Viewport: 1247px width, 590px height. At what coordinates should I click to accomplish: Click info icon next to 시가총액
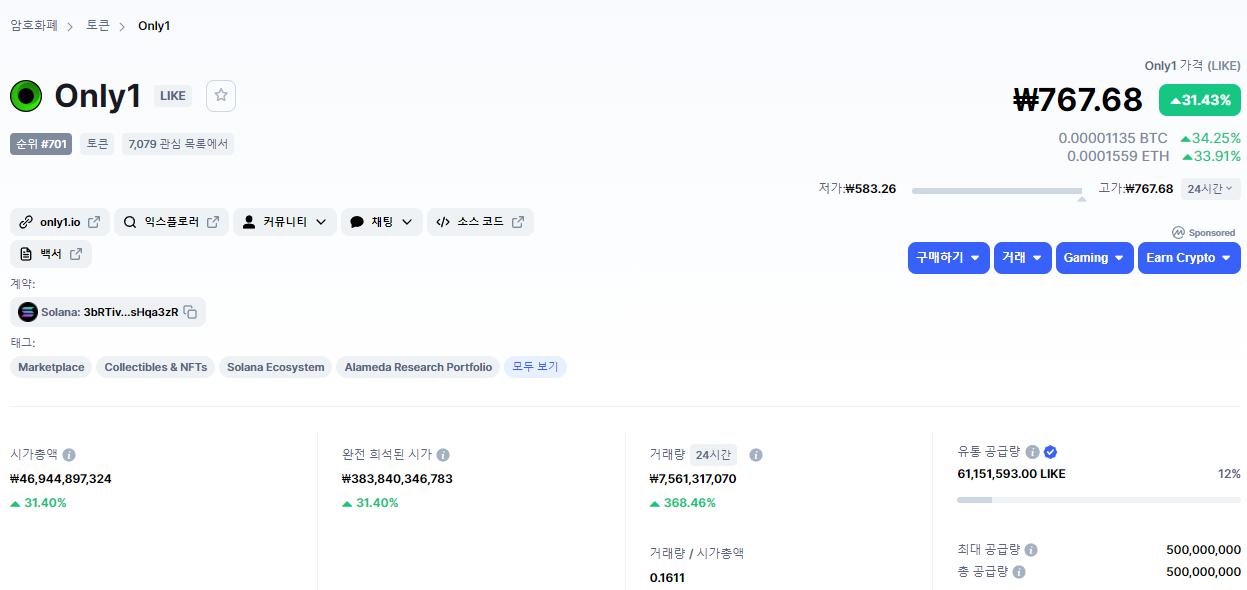[x=69, y=455]
